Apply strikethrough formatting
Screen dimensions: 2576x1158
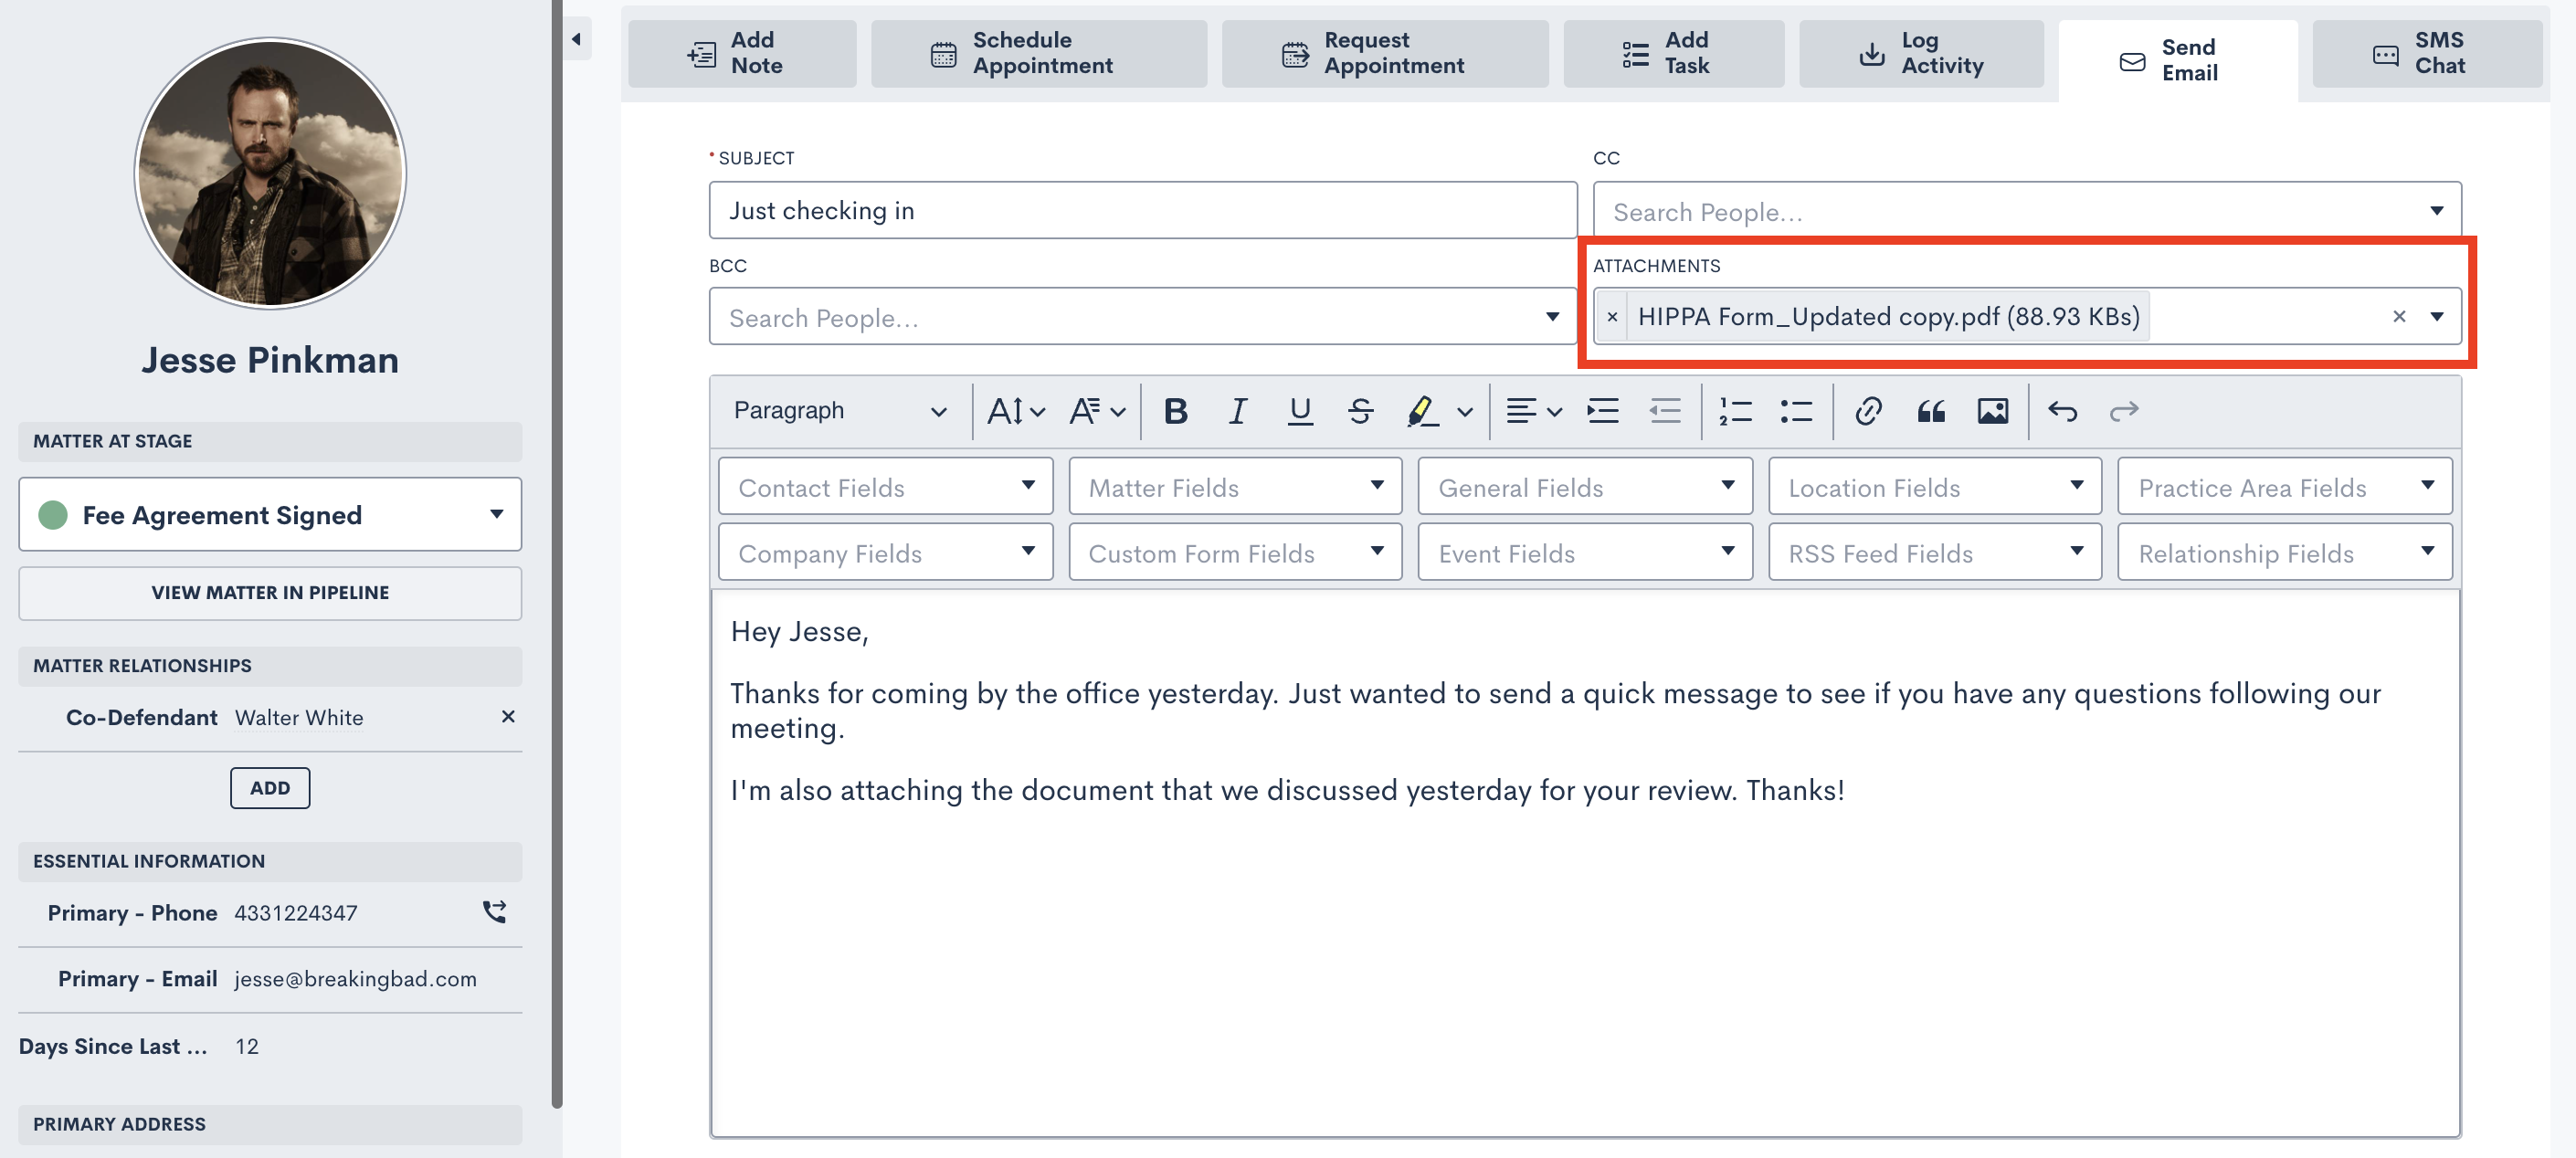coord(1360,411)
